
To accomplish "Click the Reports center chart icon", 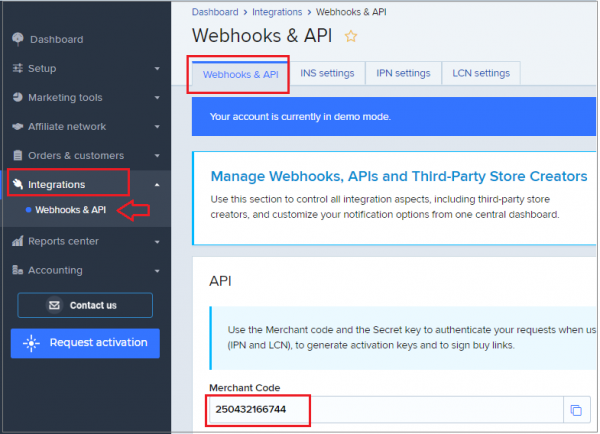I will coord(18,241).
